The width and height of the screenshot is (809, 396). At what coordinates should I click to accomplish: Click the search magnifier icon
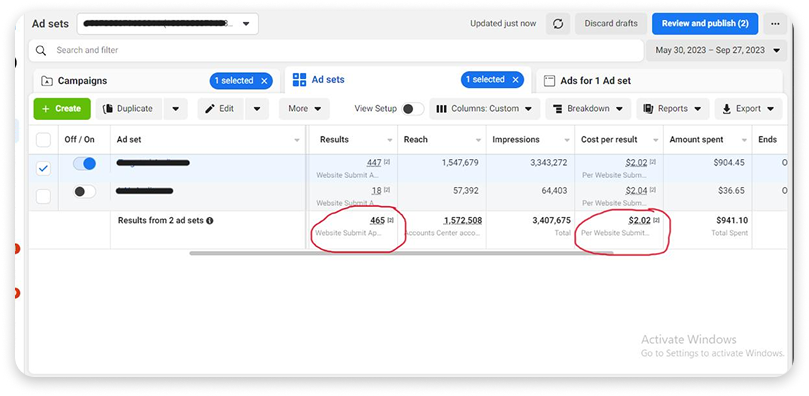click(x=41, y=51)
